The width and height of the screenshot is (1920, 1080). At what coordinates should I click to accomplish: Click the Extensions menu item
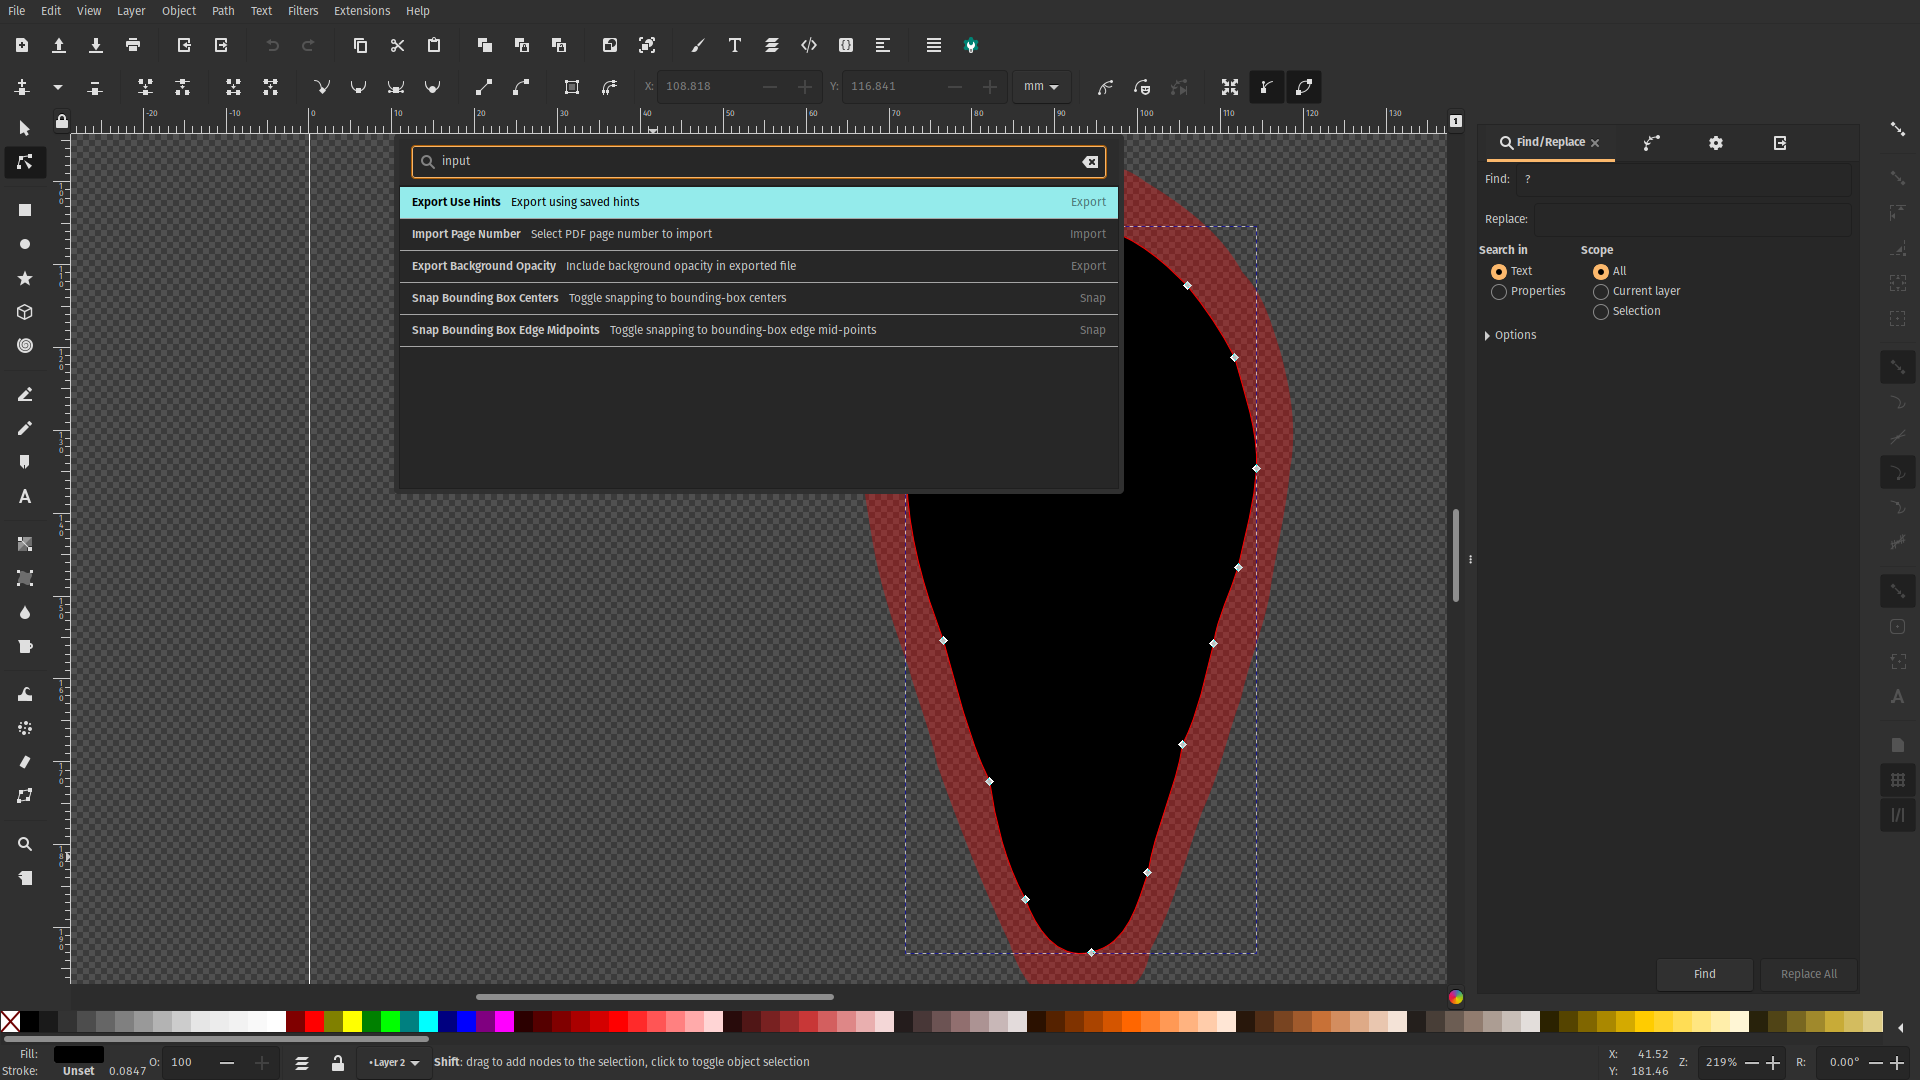click(x=361, y=11)
